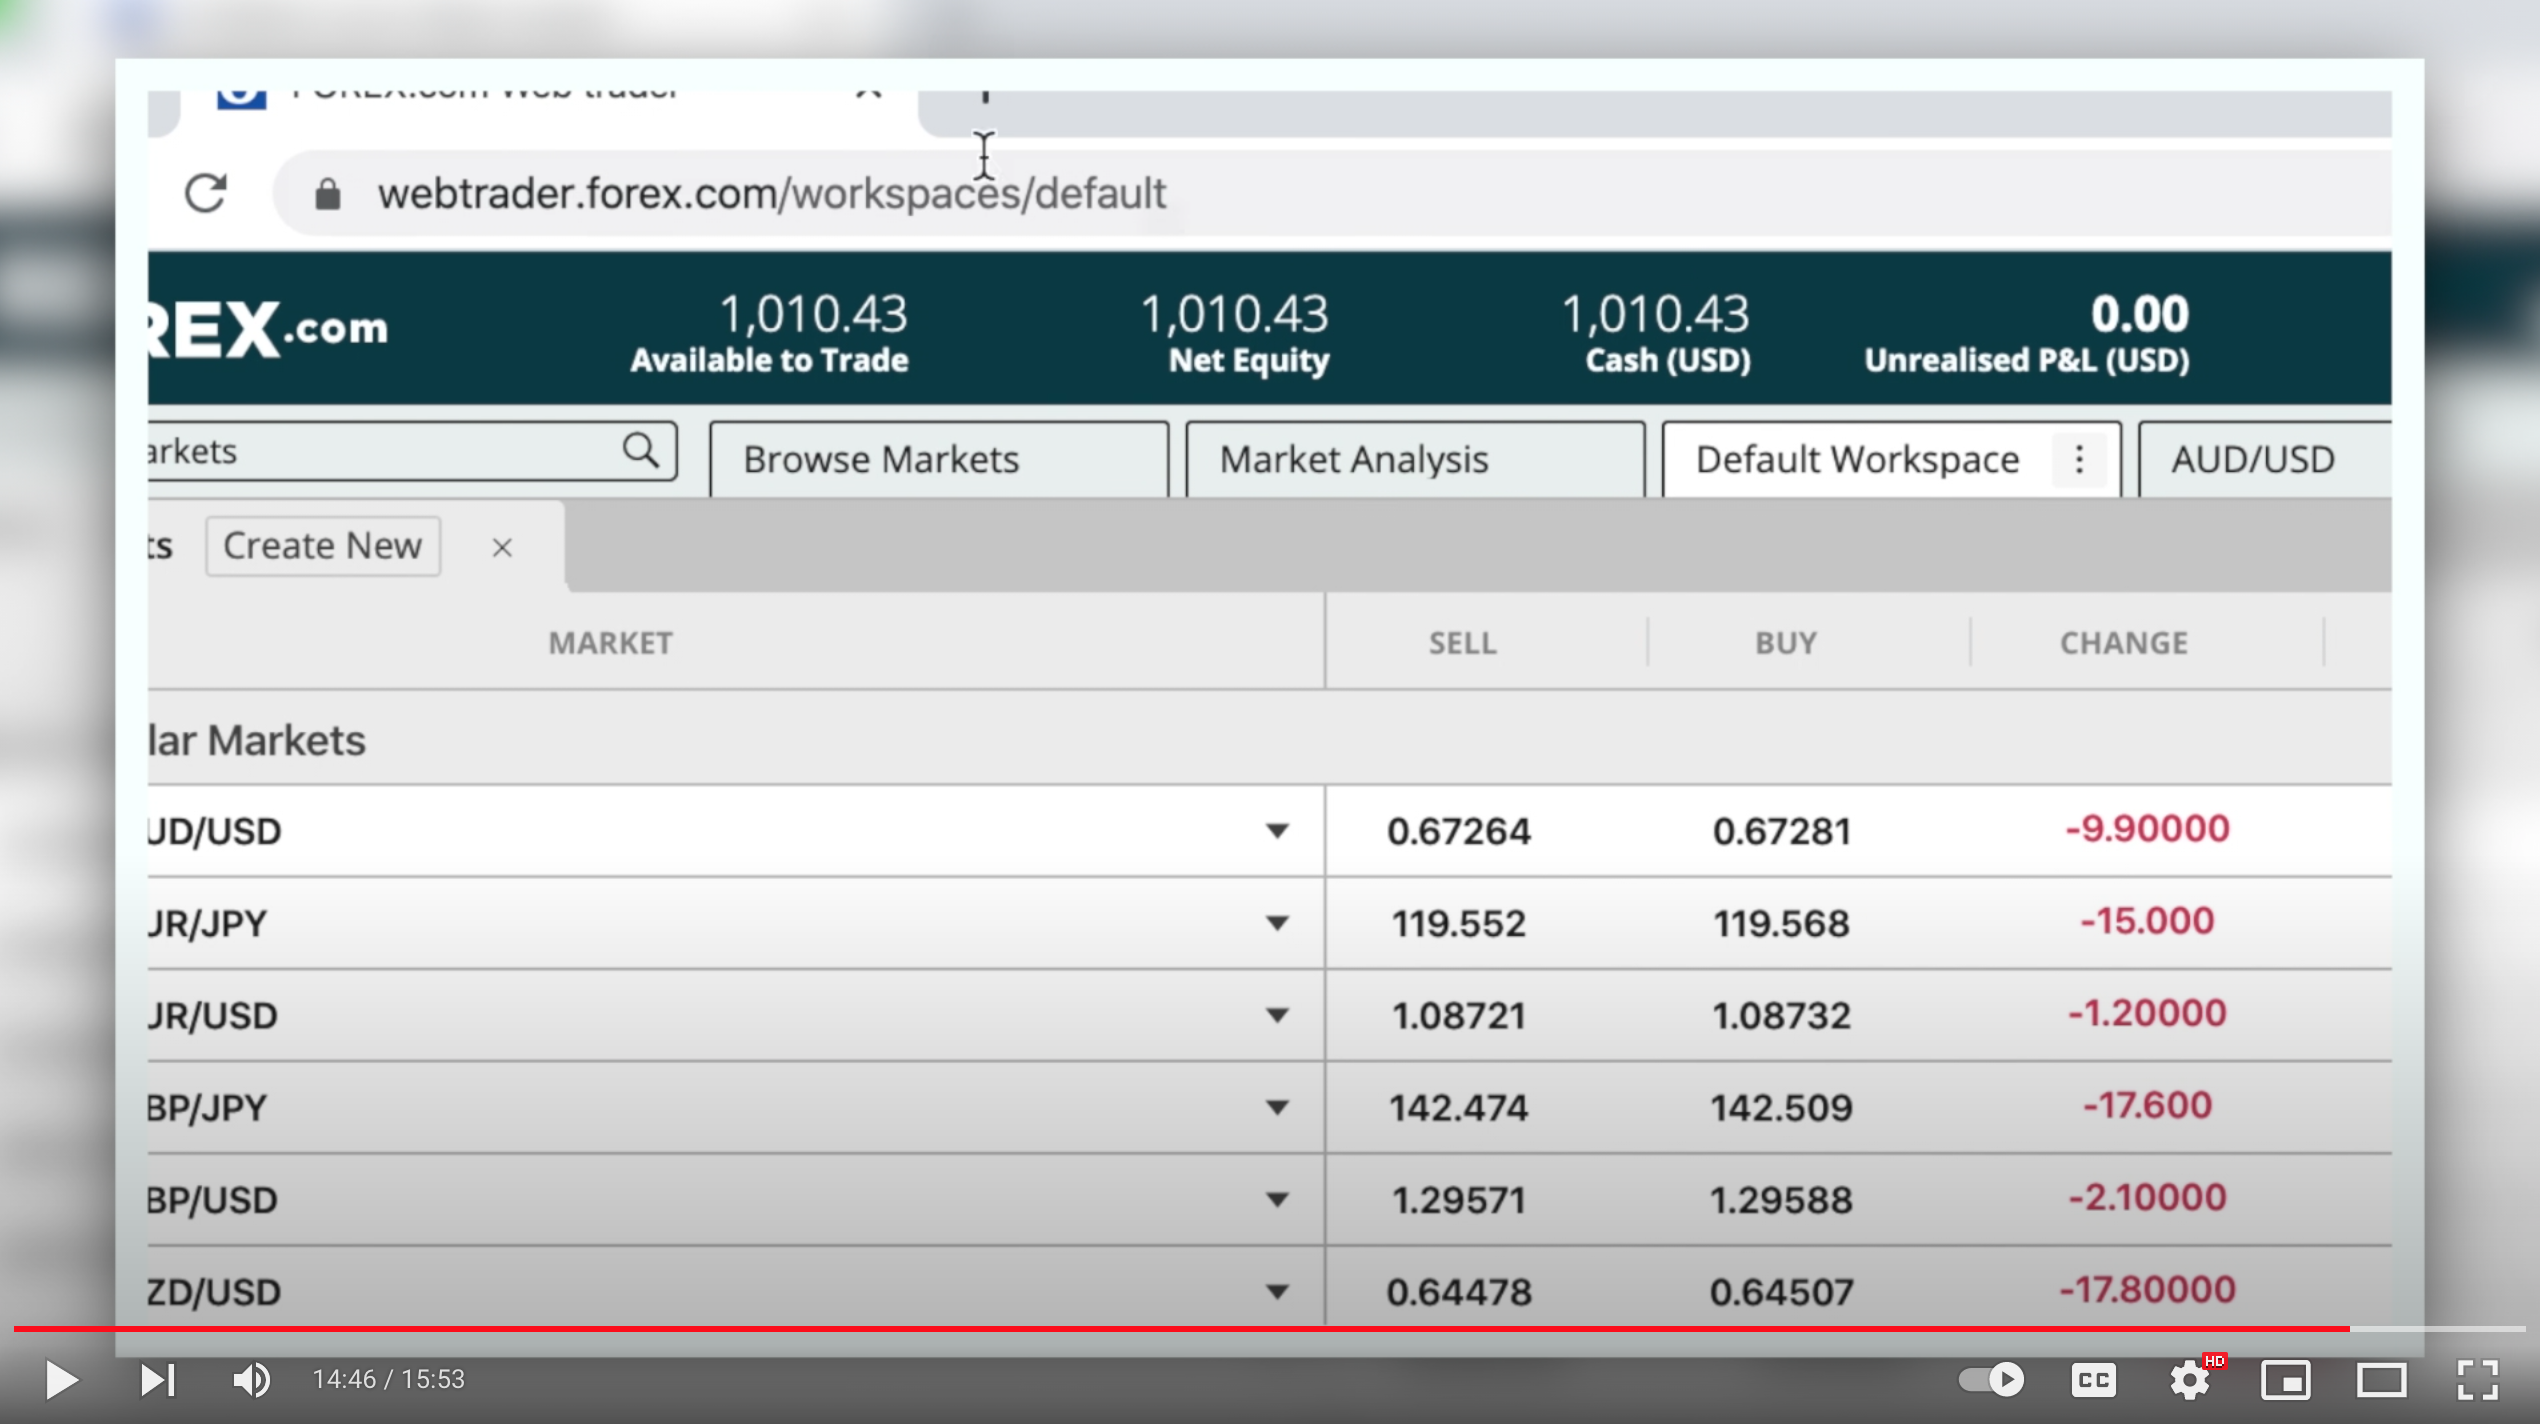Expand the GBP/USD row dropdown arrow
Viewport: 2540px width, 1424px height.
tap(1277, 1200)
